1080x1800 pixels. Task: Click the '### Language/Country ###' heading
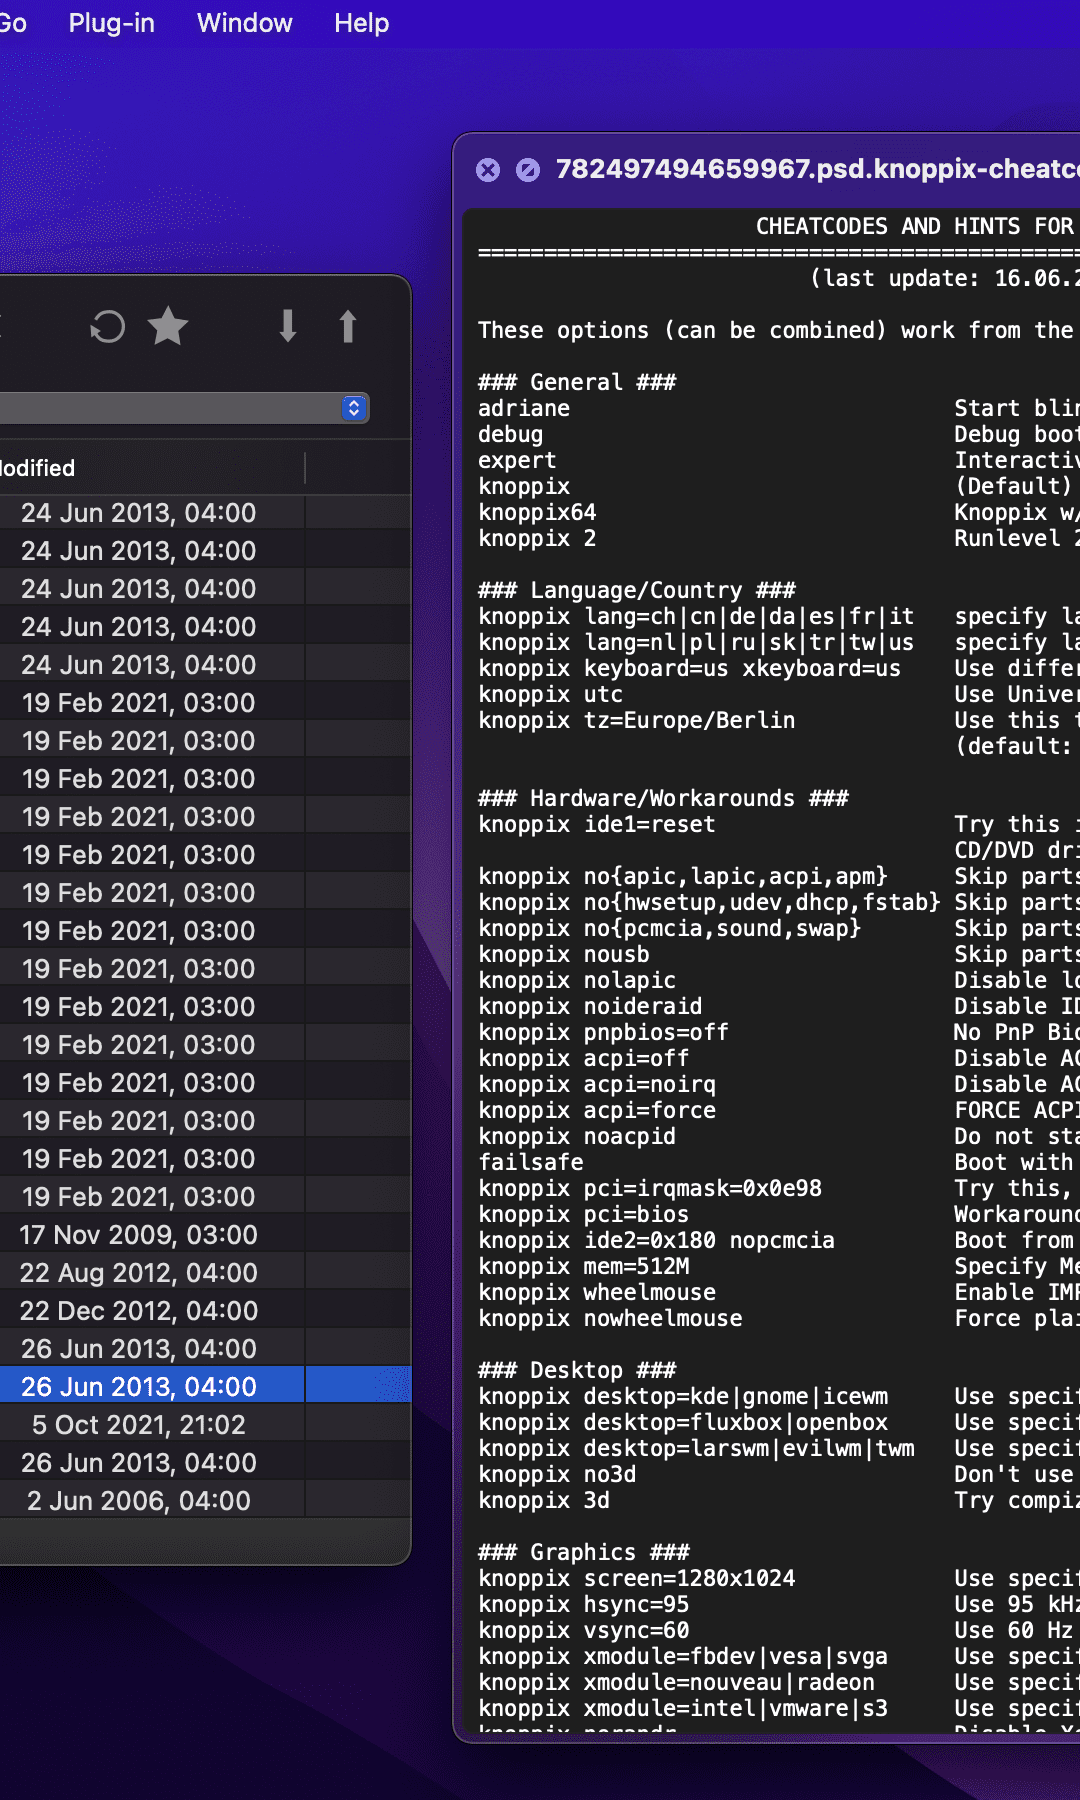click(637, 590)
